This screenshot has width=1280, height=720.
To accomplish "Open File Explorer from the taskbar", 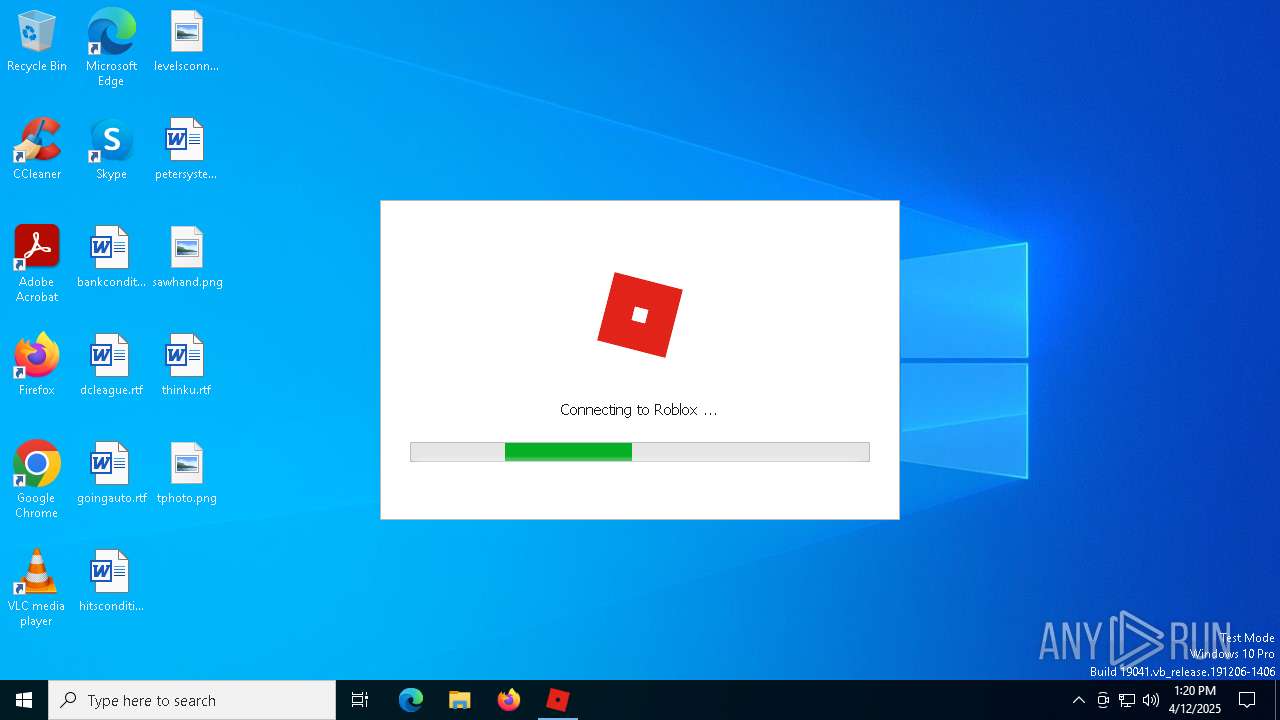I will pyautogui.click(x=460, y=700).
